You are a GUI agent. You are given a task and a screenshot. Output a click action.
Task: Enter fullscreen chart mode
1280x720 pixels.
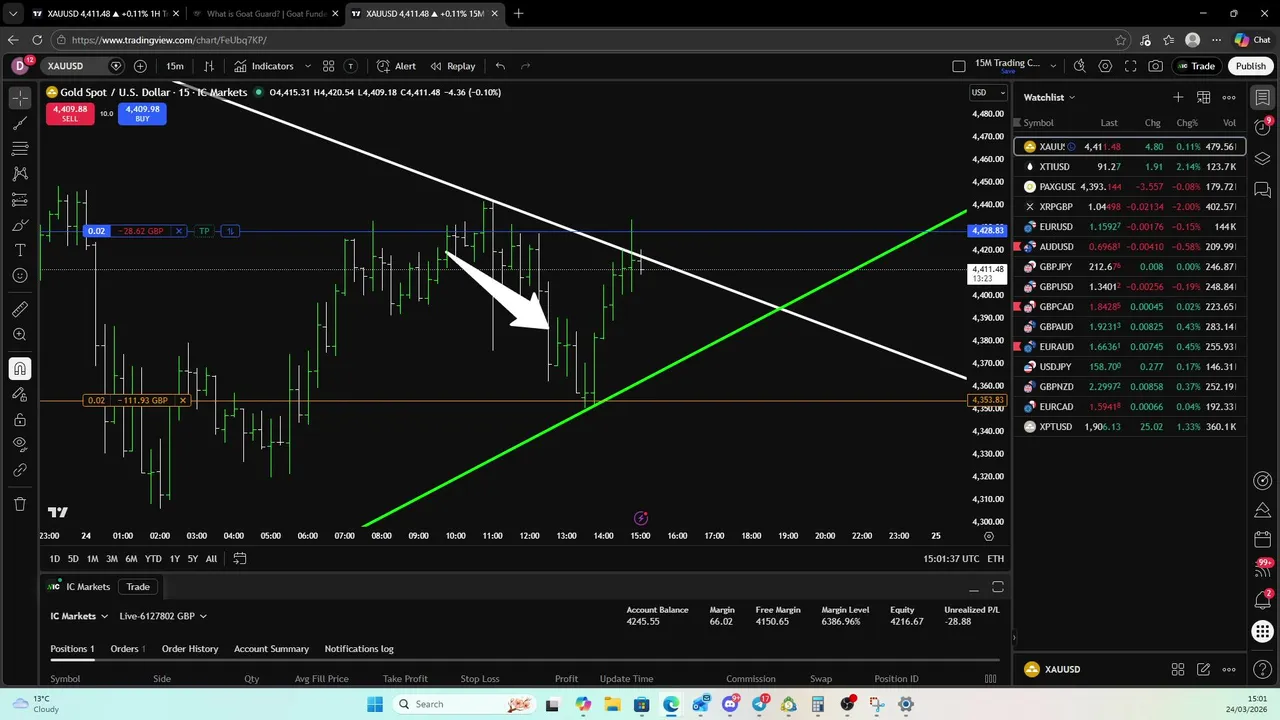[x=1131, y=66]
